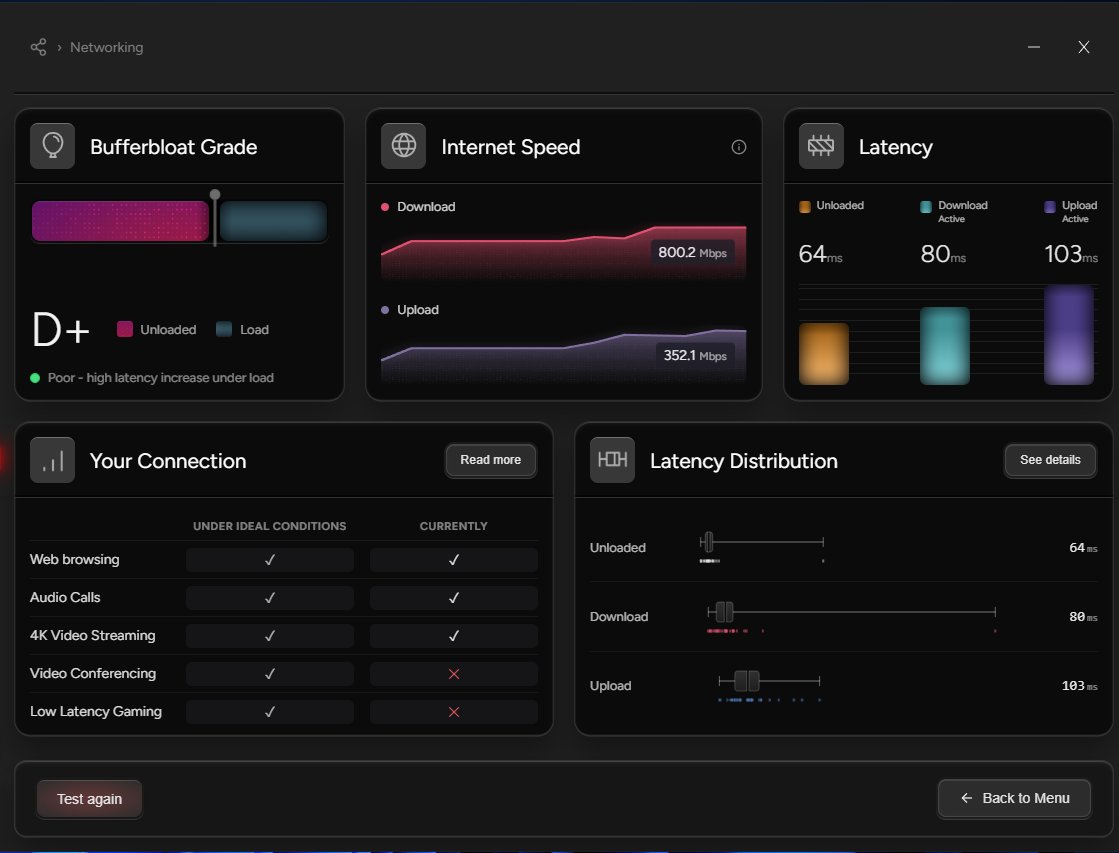
Task: Close the Networking window
Action: coord(1083,47)
